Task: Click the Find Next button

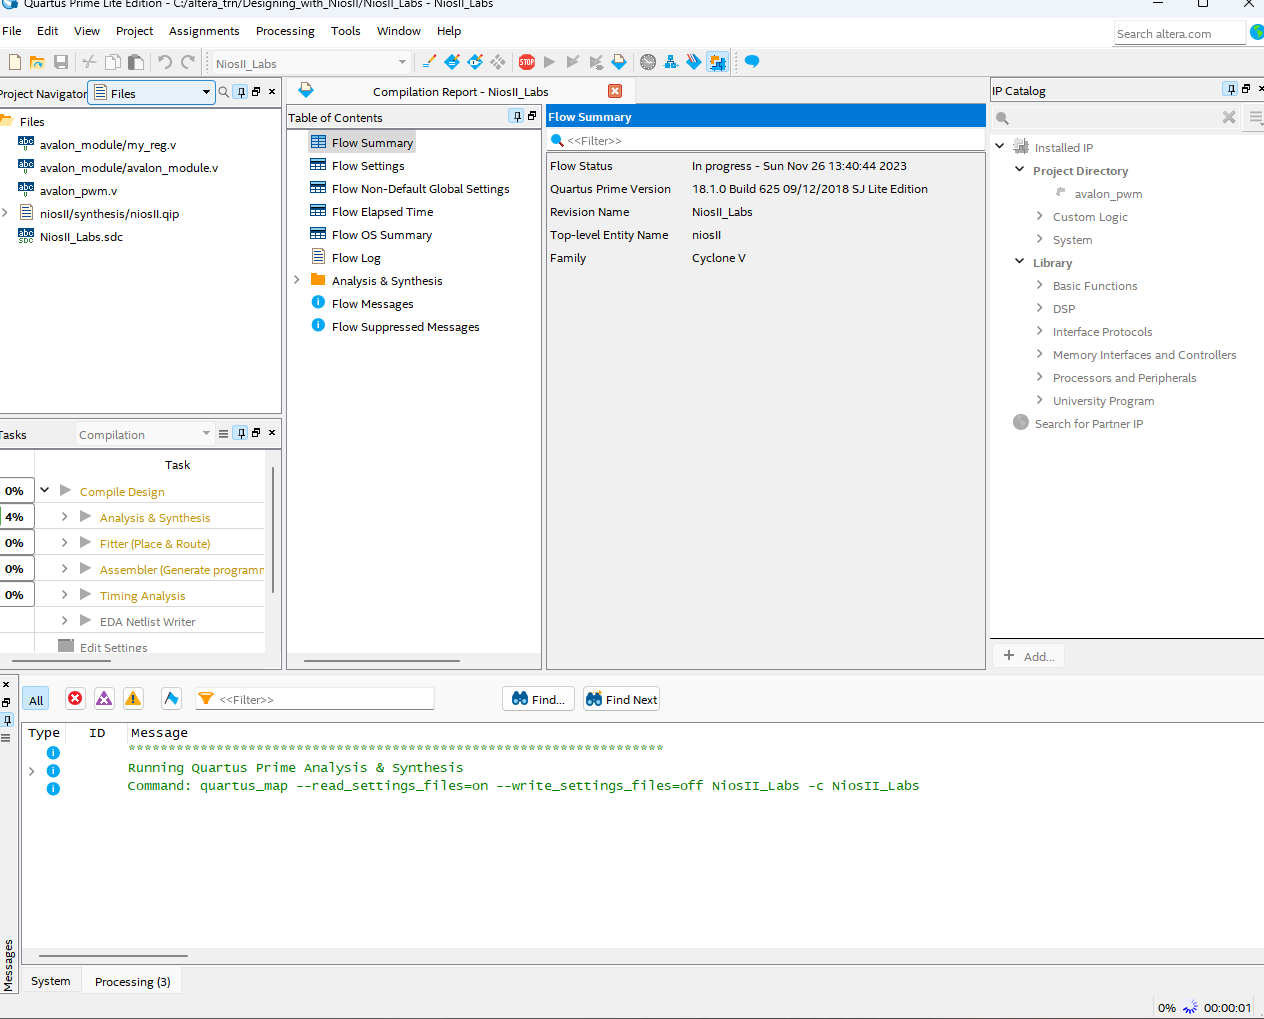Action: click(x=621, y=699)
